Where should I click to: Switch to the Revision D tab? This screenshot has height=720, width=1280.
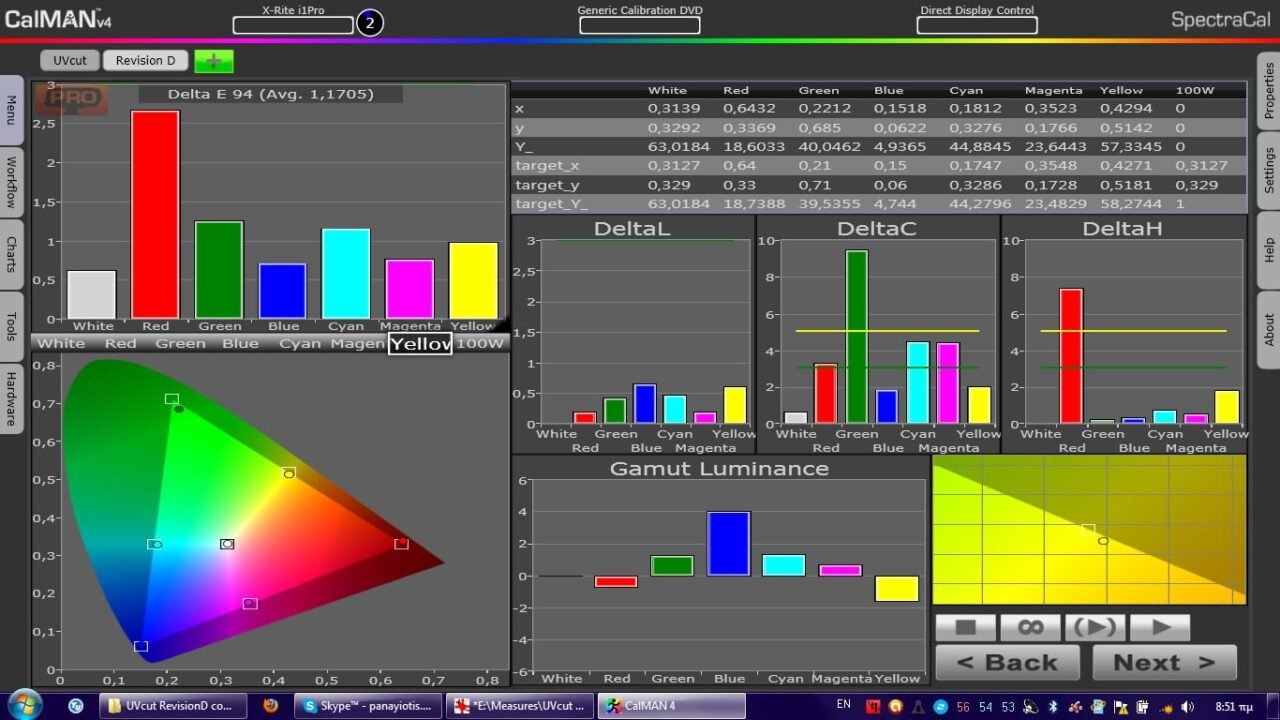coord(145,60)
